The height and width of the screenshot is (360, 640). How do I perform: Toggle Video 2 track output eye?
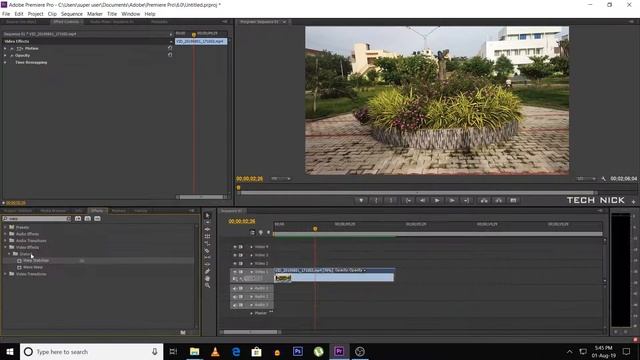coord(235,264)
